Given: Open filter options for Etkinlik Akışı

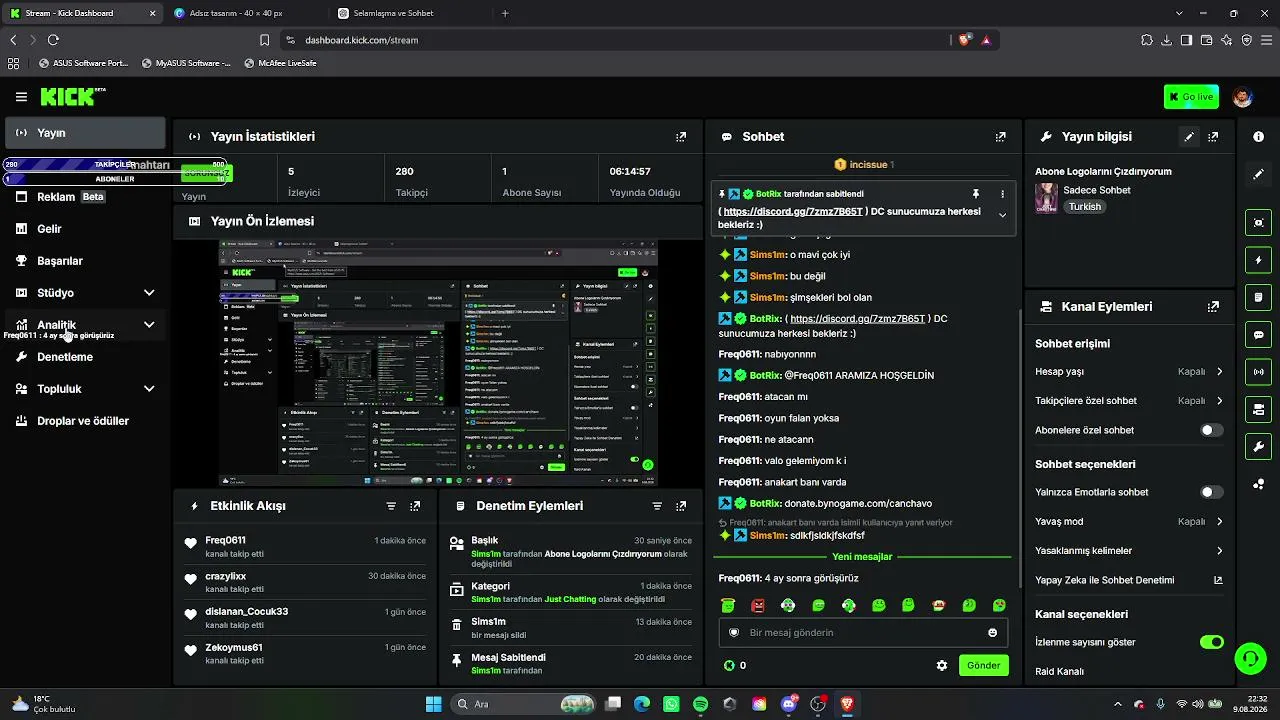Looking at the screenshot, I should pyautogui.click(x=391, y=506).
